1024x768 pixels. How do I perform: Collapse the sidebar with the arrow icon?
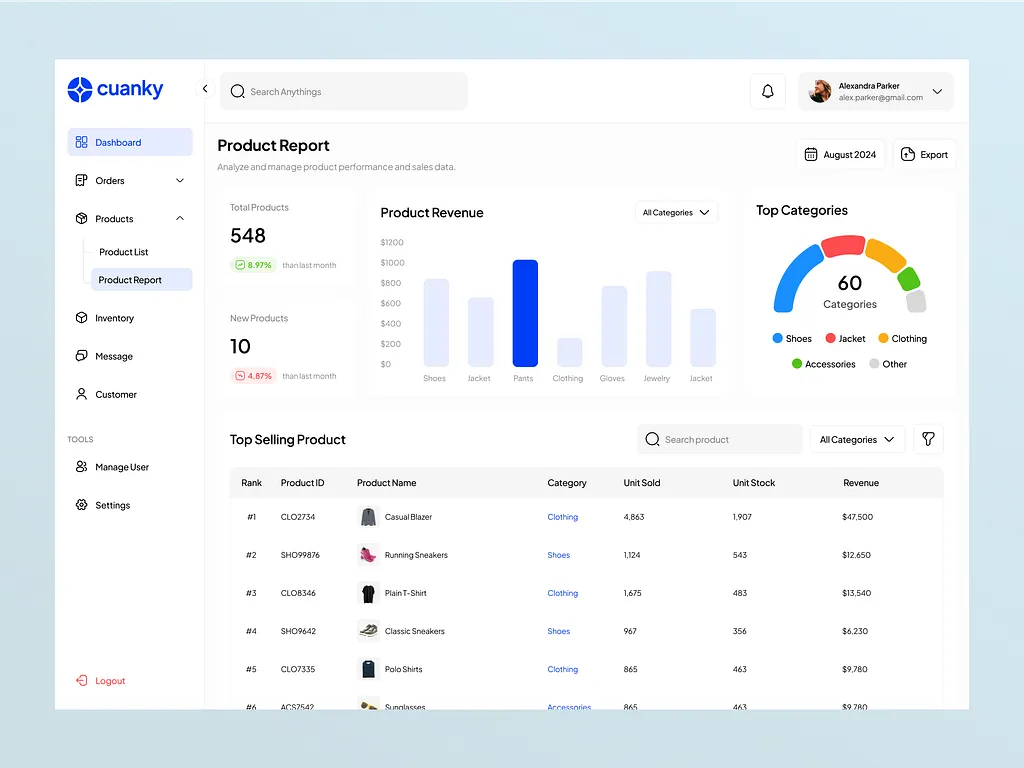(205, 89)
